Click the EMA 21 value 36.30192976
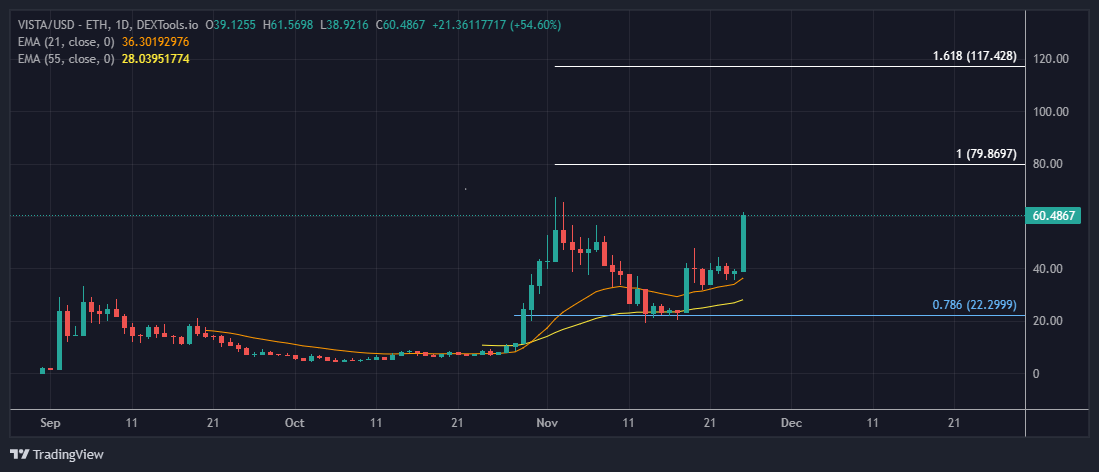1099x472 pixels. tap(156, 42)
